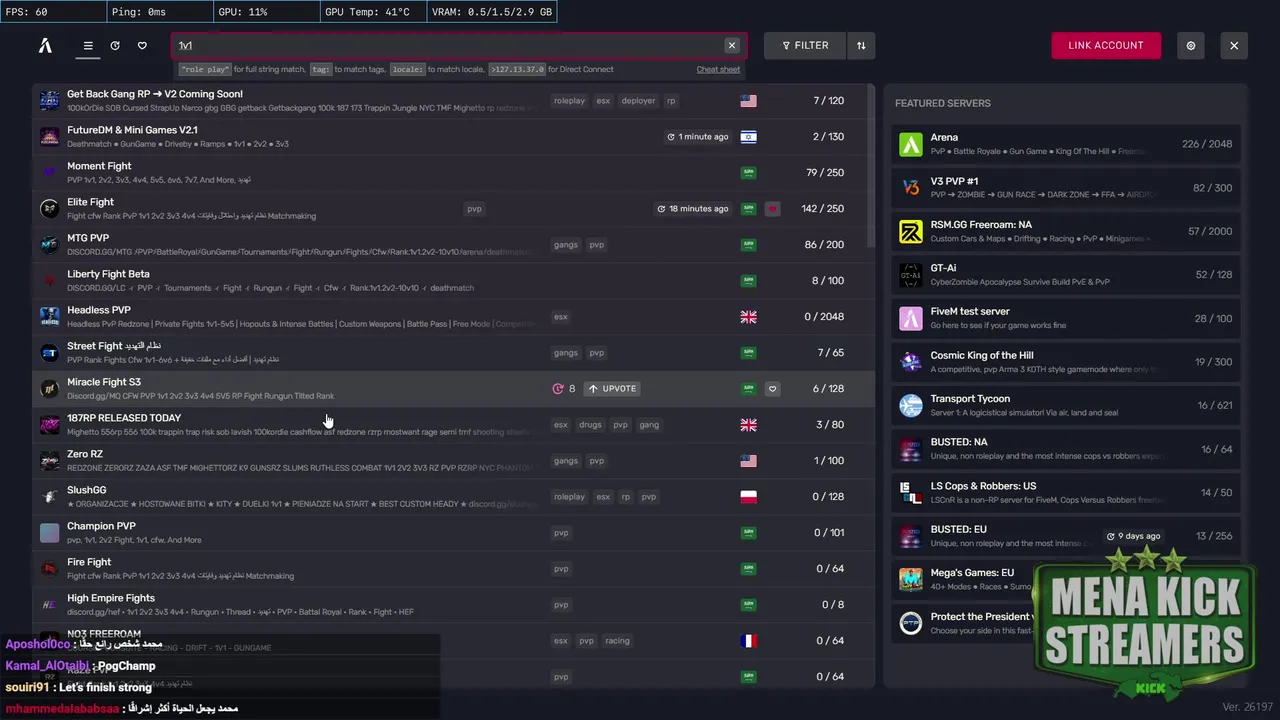
Task: Click the LINK ACCOUNT button
Action: [1106, 46]
